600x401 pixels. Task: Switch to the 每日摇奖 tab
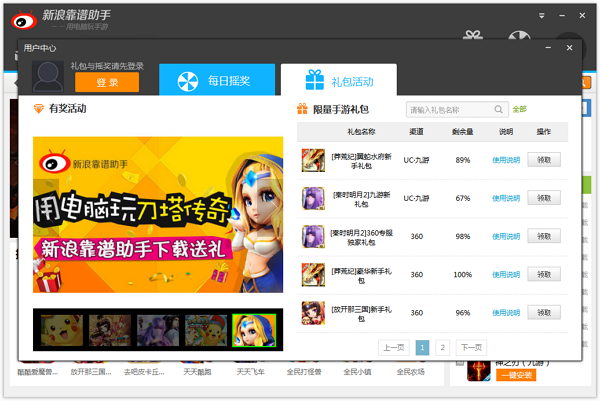point(217,80)
